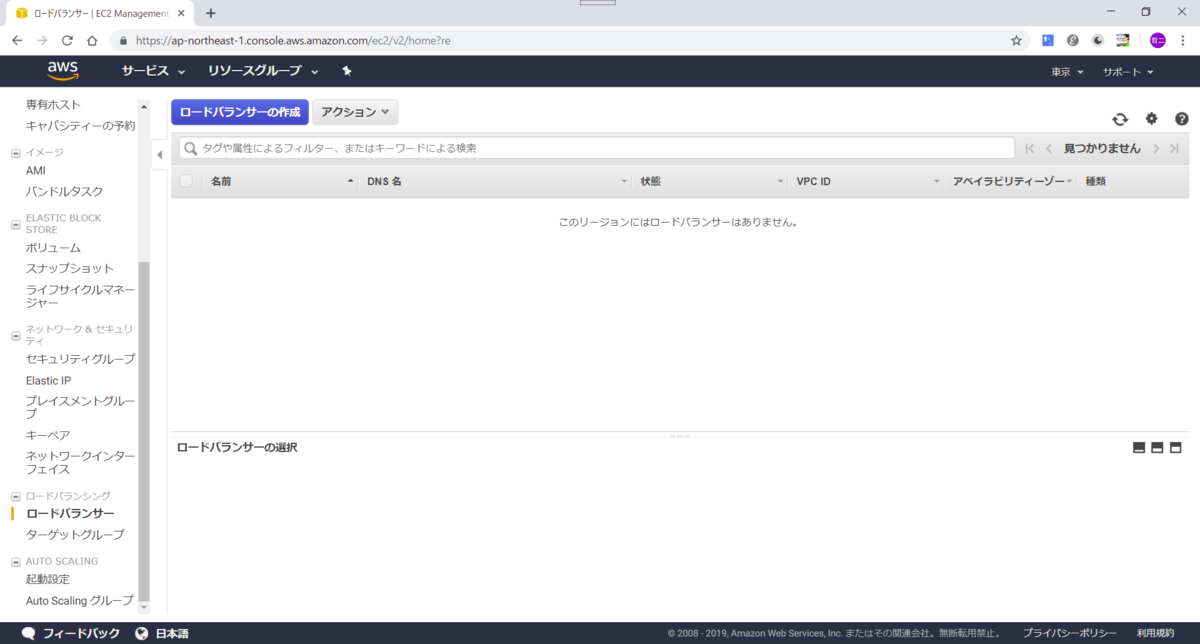Open the サービス menu
This screenshot has height=644, width=1200.
(147, 71)
